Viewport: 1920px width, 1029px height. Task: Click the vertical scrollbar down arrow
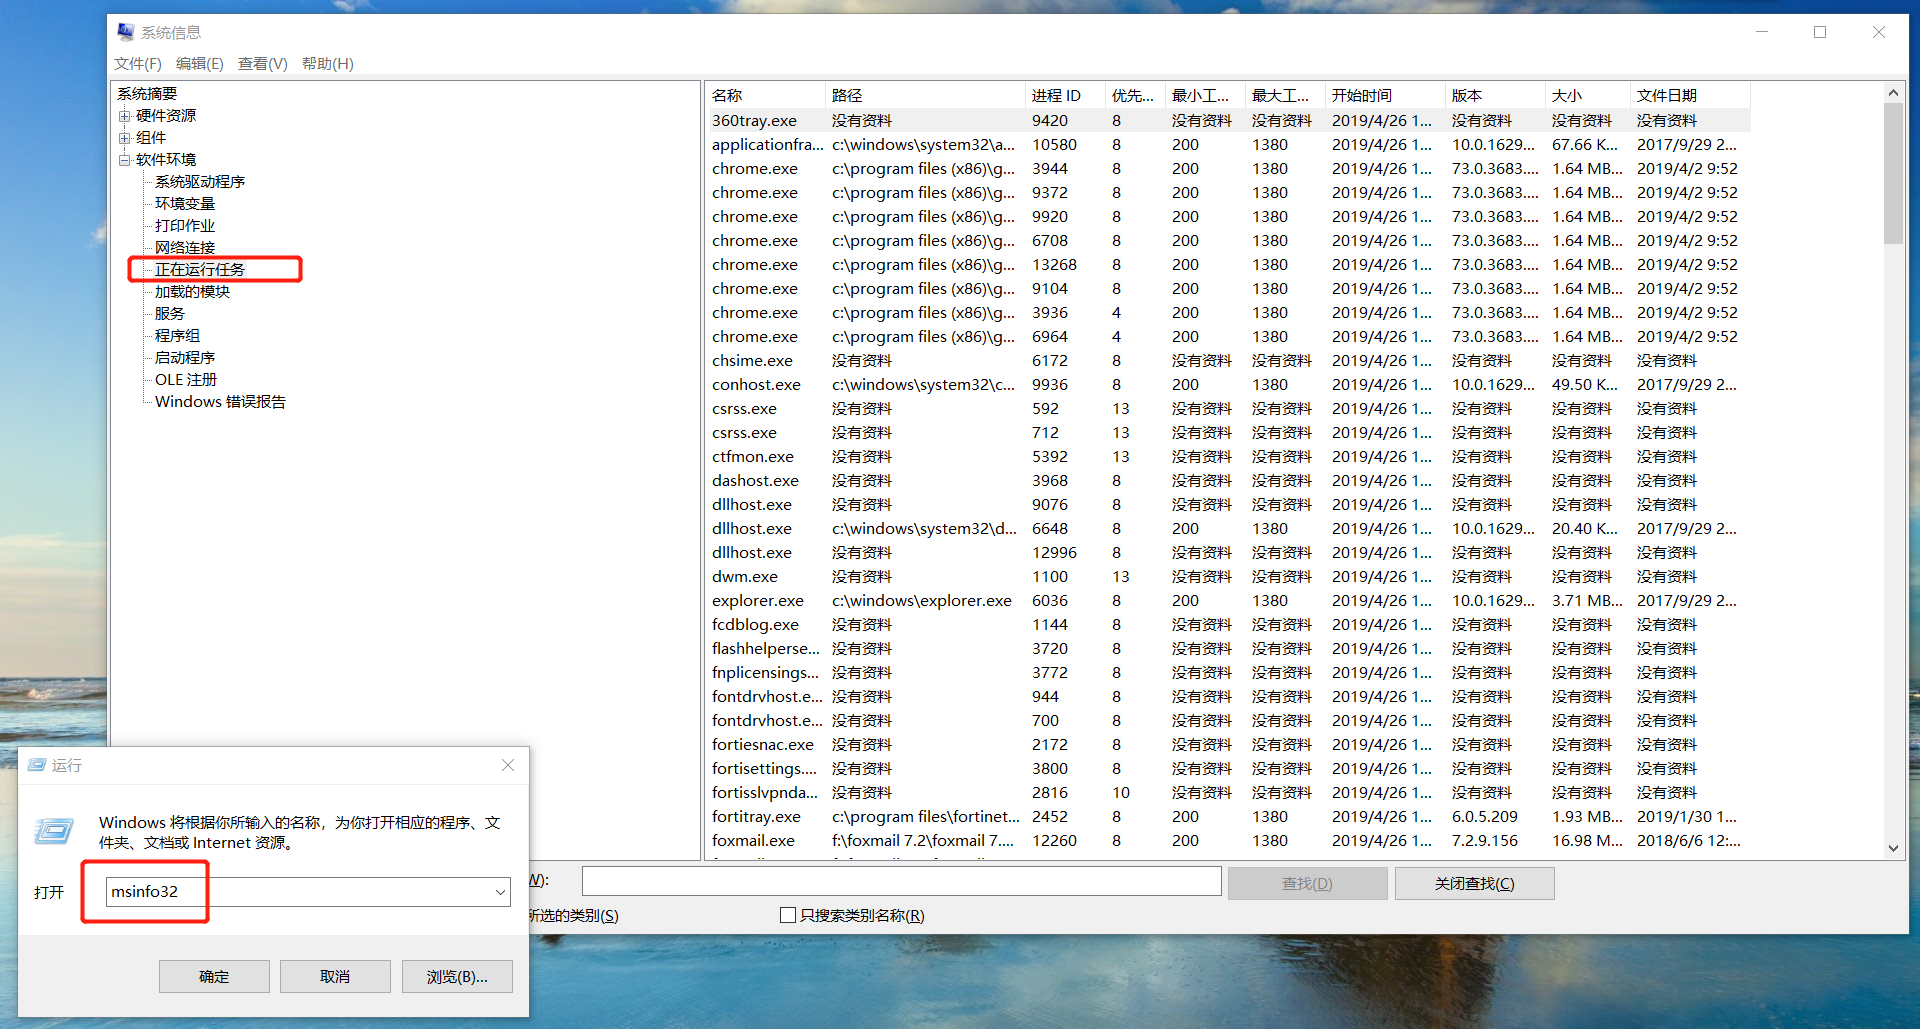coord(1893,848)
